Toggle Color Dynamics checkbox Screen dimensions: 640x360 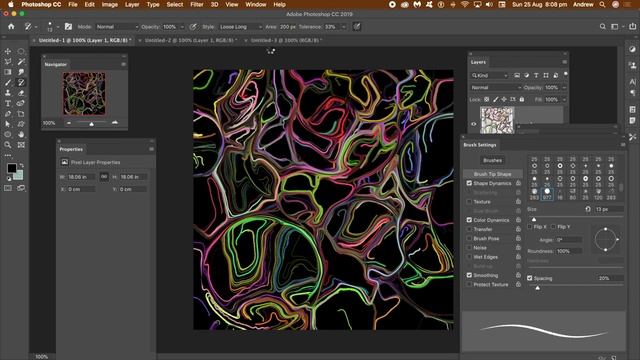pyautogui.click(x=469, y=220)
